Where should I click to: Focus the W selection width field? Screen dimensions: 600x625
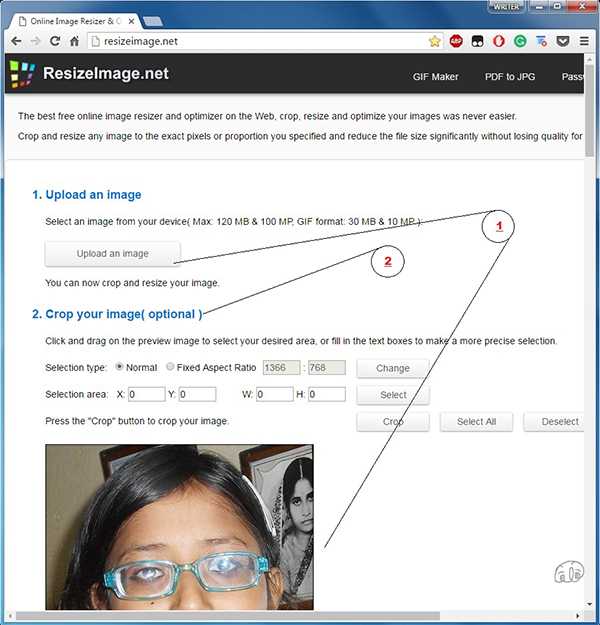(275, 394)
